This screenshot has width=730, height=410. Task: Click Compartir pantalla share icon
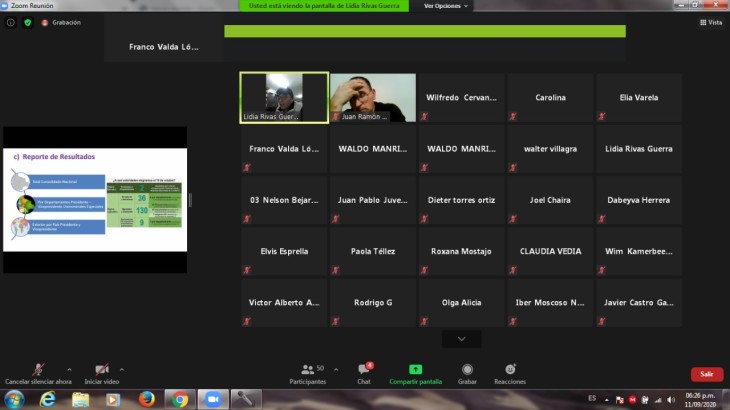click(x=415, y=370)
